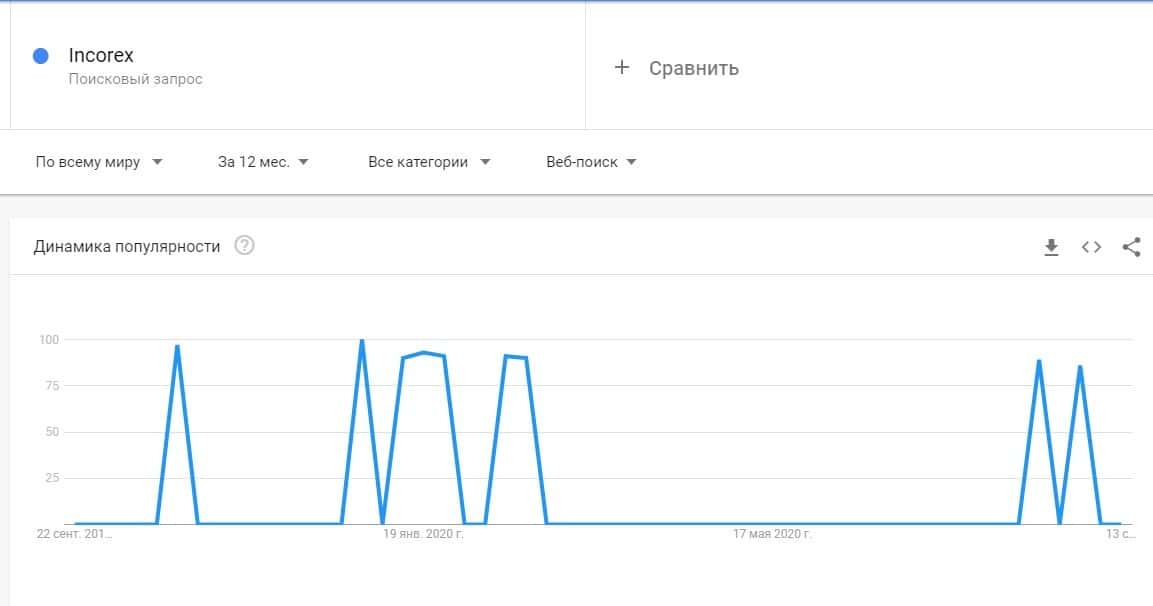Click the 50 value on the Y axis

point(48,432)
